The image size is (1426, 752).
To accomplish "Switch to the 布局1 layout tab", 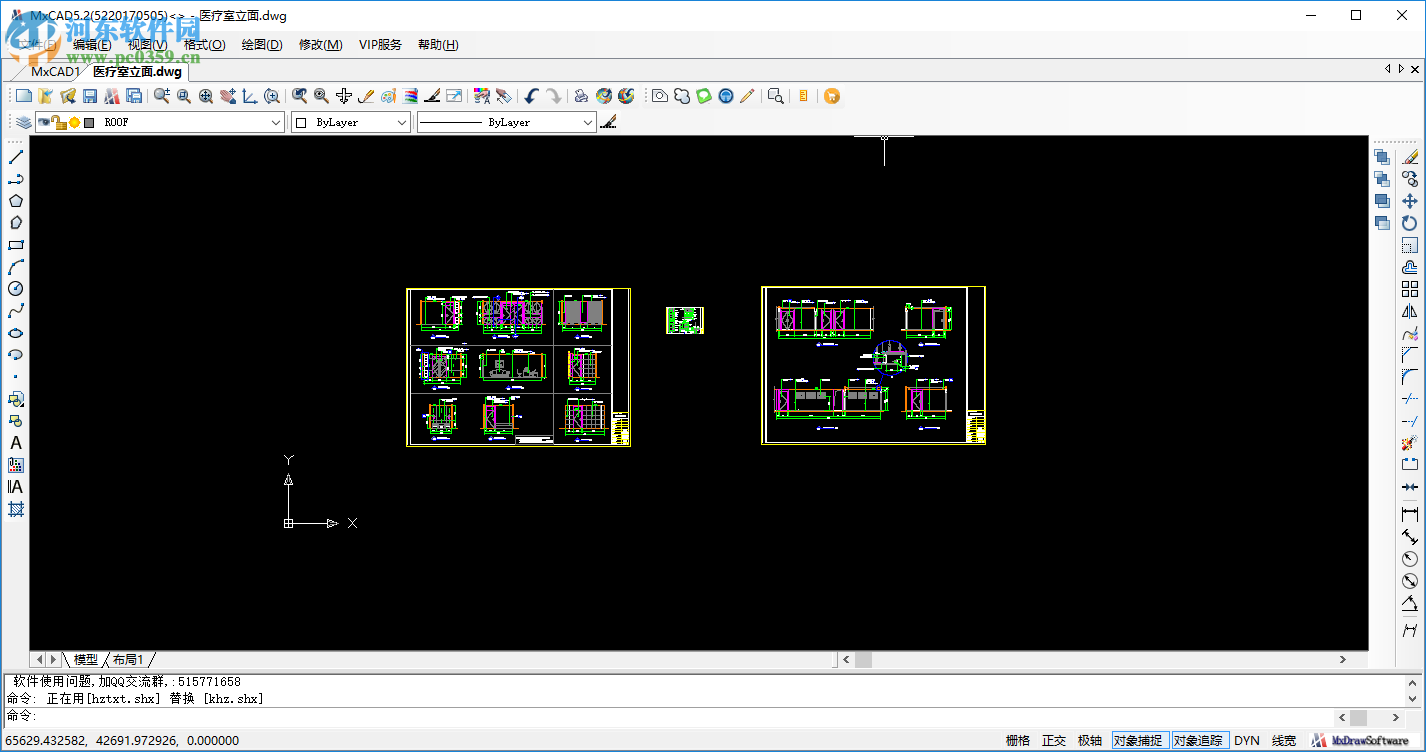I will click(128, 660).
